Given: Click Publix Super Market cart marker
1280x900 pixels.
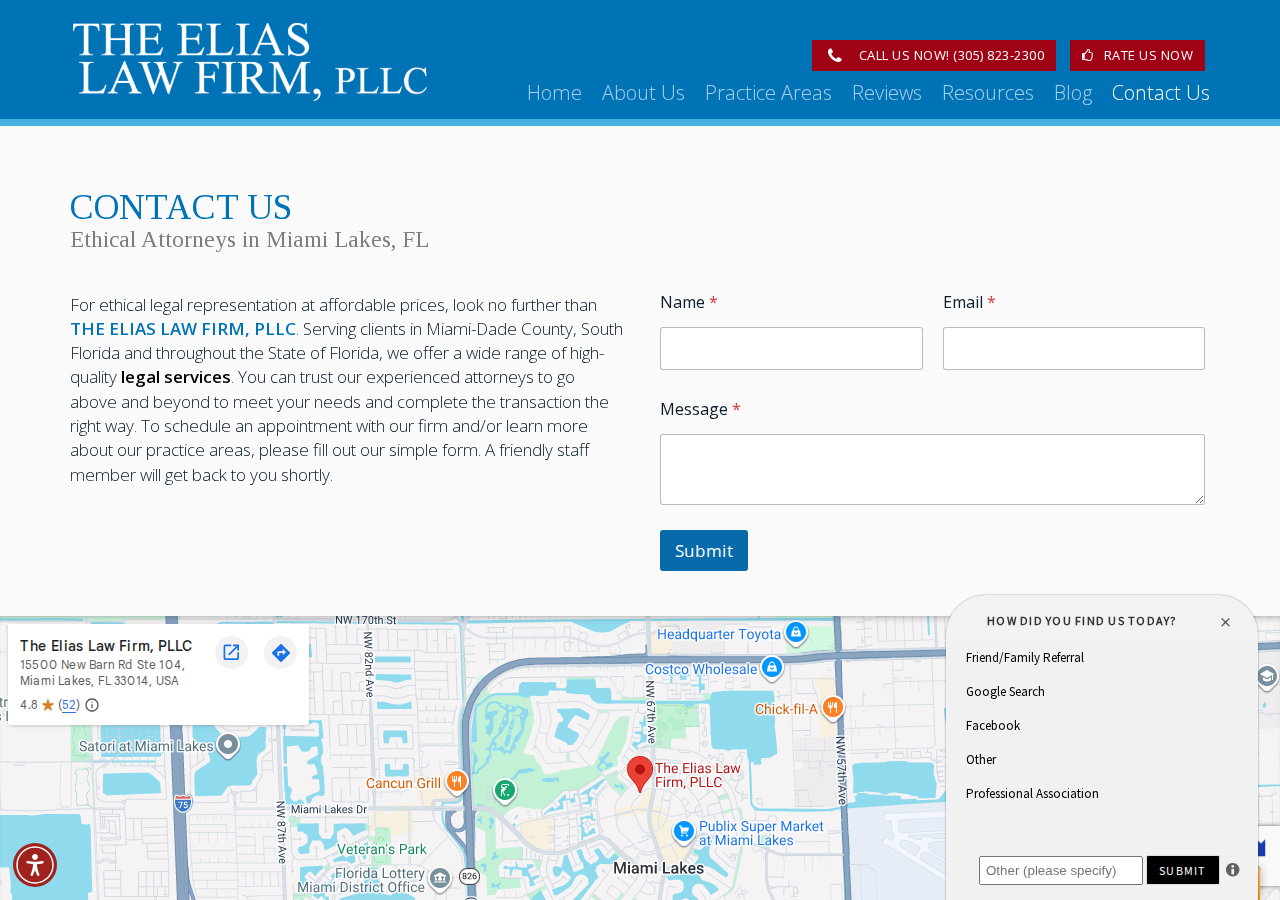Looking at the screenshot, I should click(x=683, y=831).
